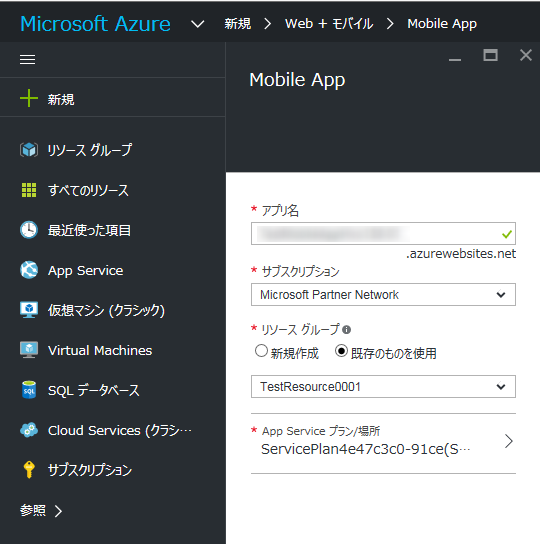Select the 既存のものを使用 radio button
Image resolution: width=540 pixels, height=544 pixels.
341,351
